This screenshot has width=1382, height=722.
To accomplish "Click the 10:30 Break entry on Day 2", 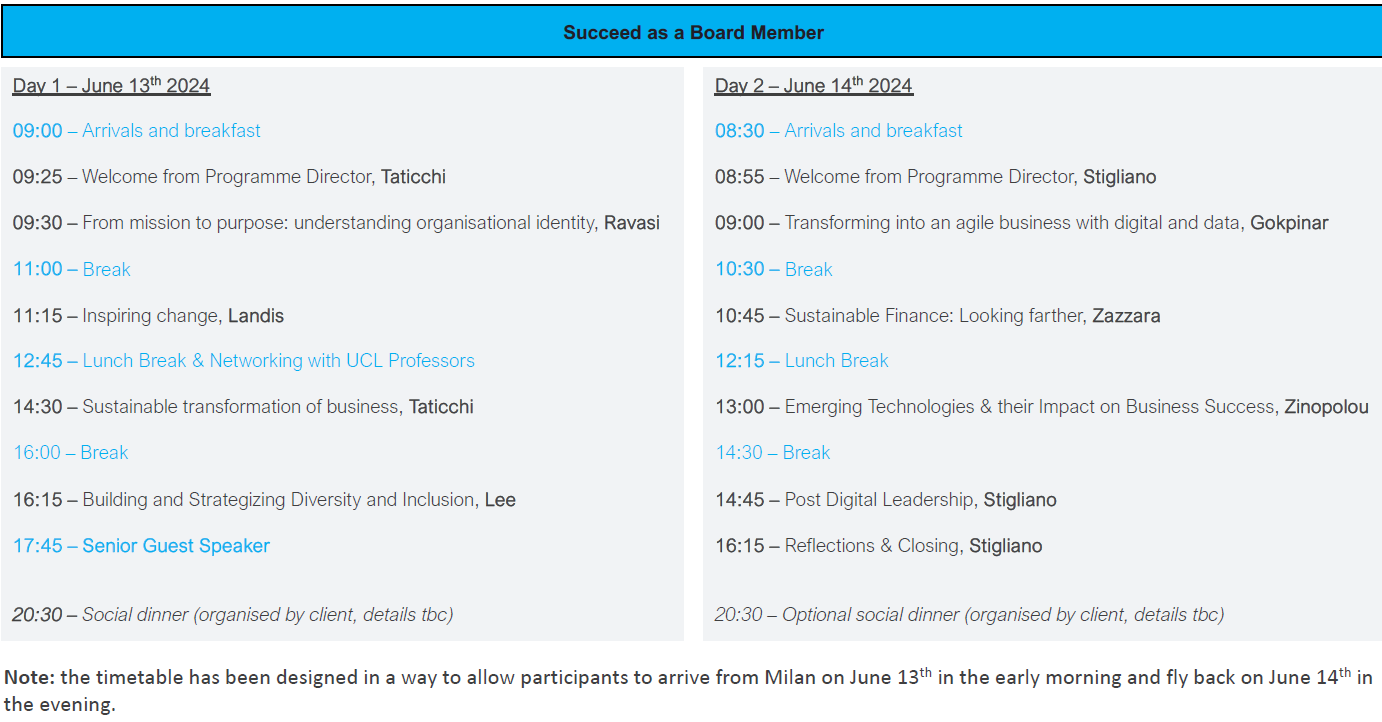I will (x=774, y=269).
